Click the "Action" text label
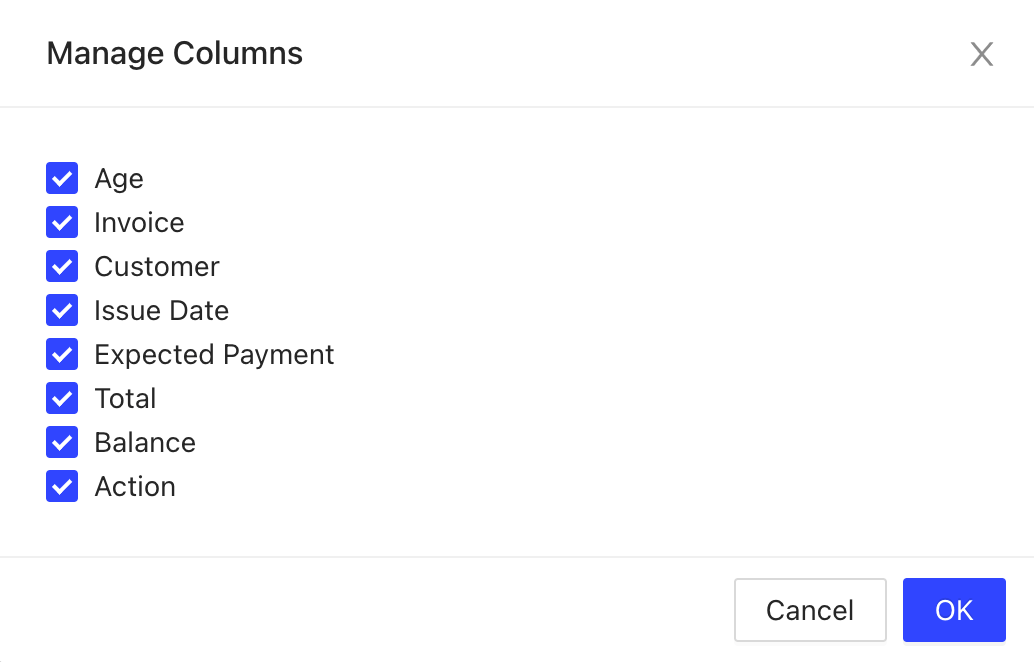The image size is (1034, 662). (x=135, y=487)
